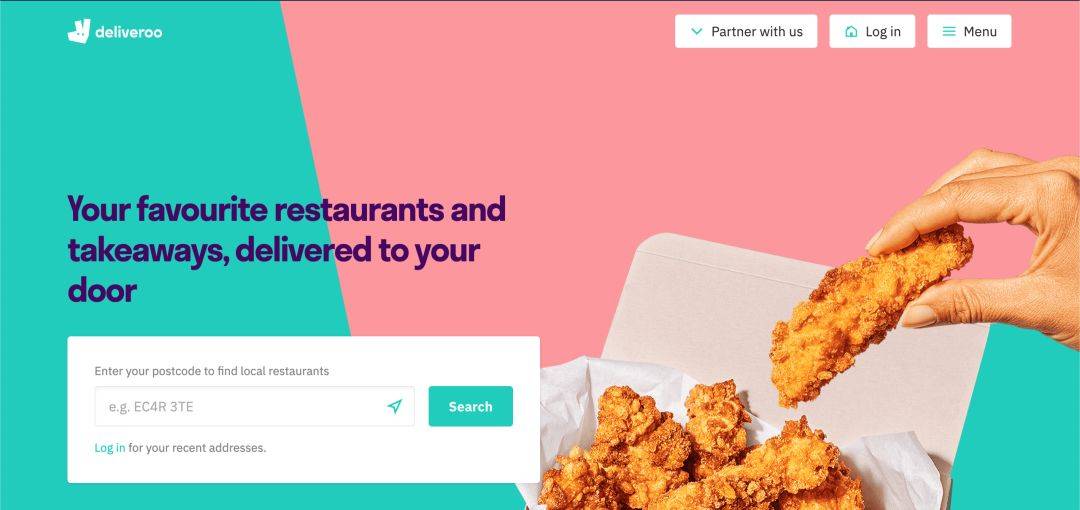1080x510 pixels.
Task: Click the 'Enter your postcode' label text
Action: tap(211, 371)
